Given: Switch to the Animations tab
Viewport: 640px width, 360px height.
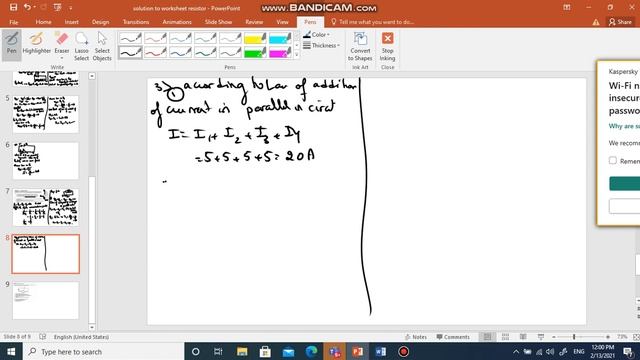Looking at the screenshot, I should [x=177, y=22].
